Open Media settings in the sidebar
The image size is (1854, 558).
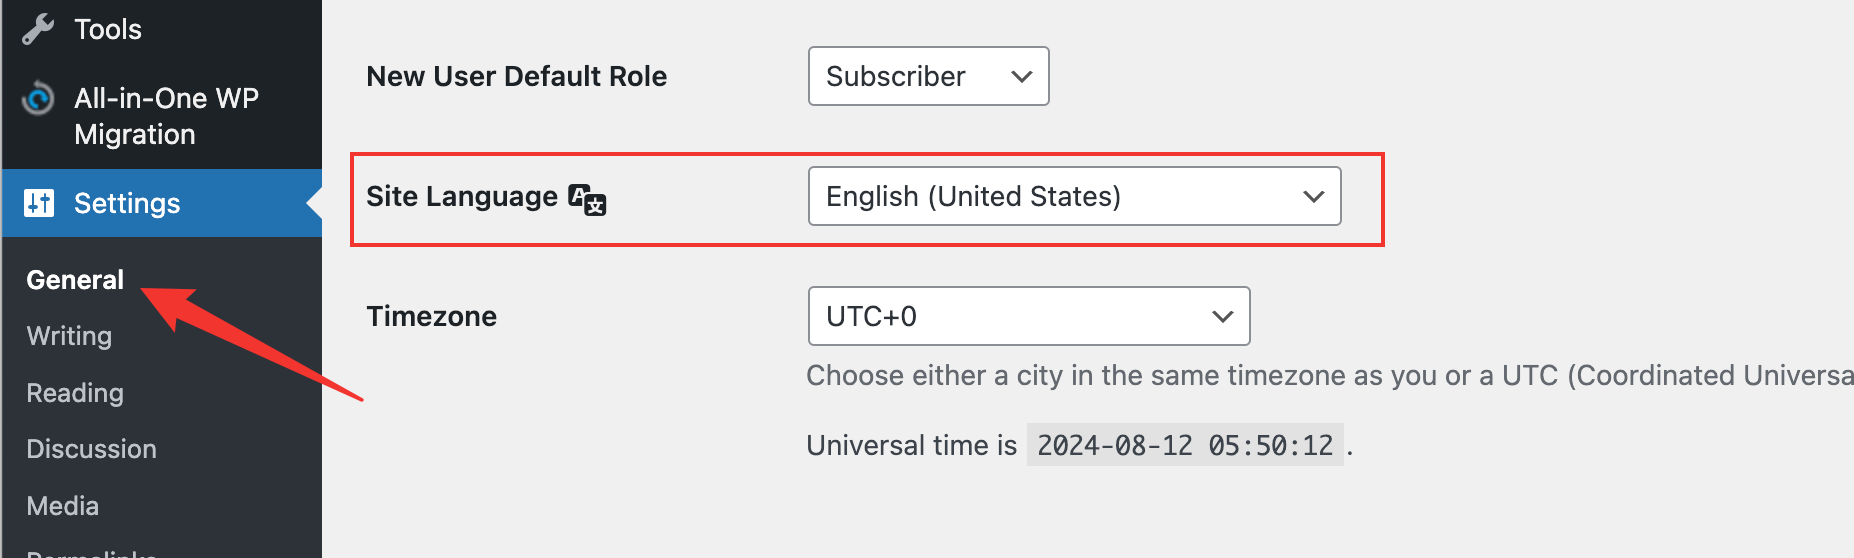(x=62, y=506)
